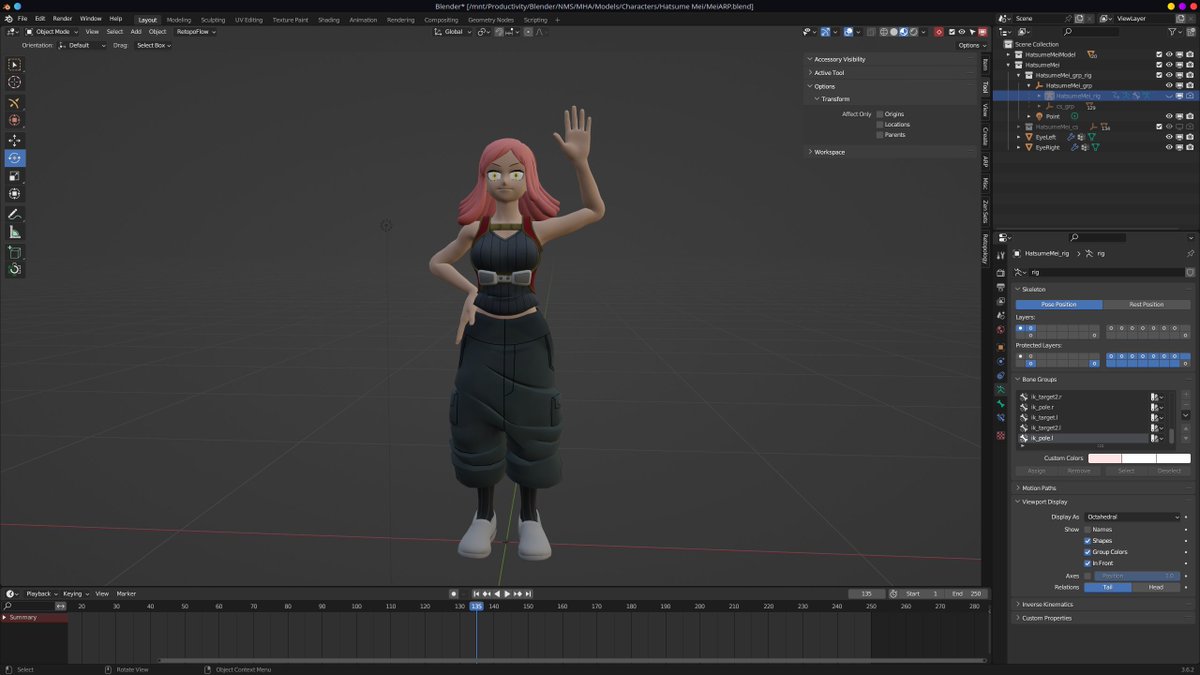Disable the Group Colors checkbox
Viewport: 1200px width, 675px height.
tap(1088, 552)
